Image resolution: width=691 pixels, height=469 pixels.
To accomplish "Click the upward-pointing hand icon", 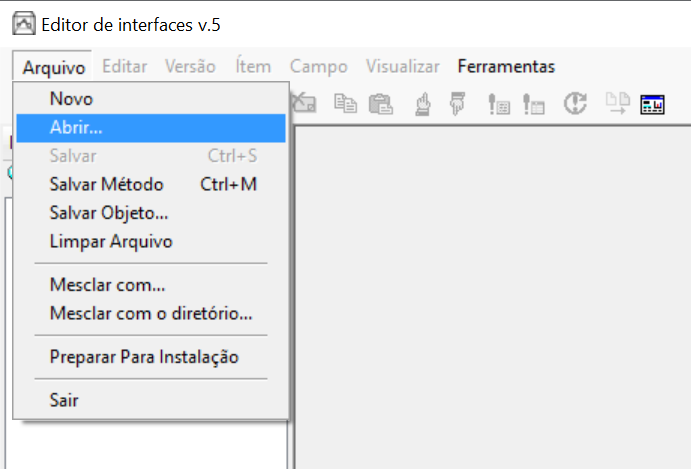I will pos(423,102).
